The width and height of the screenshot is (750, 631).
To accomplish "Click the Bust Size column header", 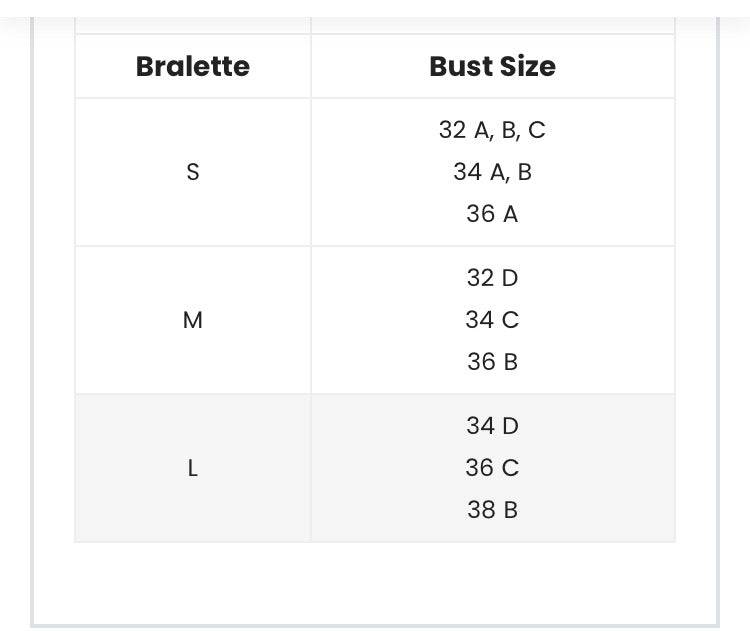I will 492,67.
